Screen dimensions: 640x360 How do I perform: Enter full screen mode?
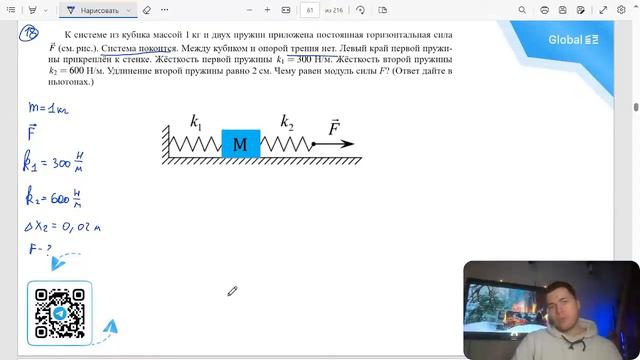603,10
